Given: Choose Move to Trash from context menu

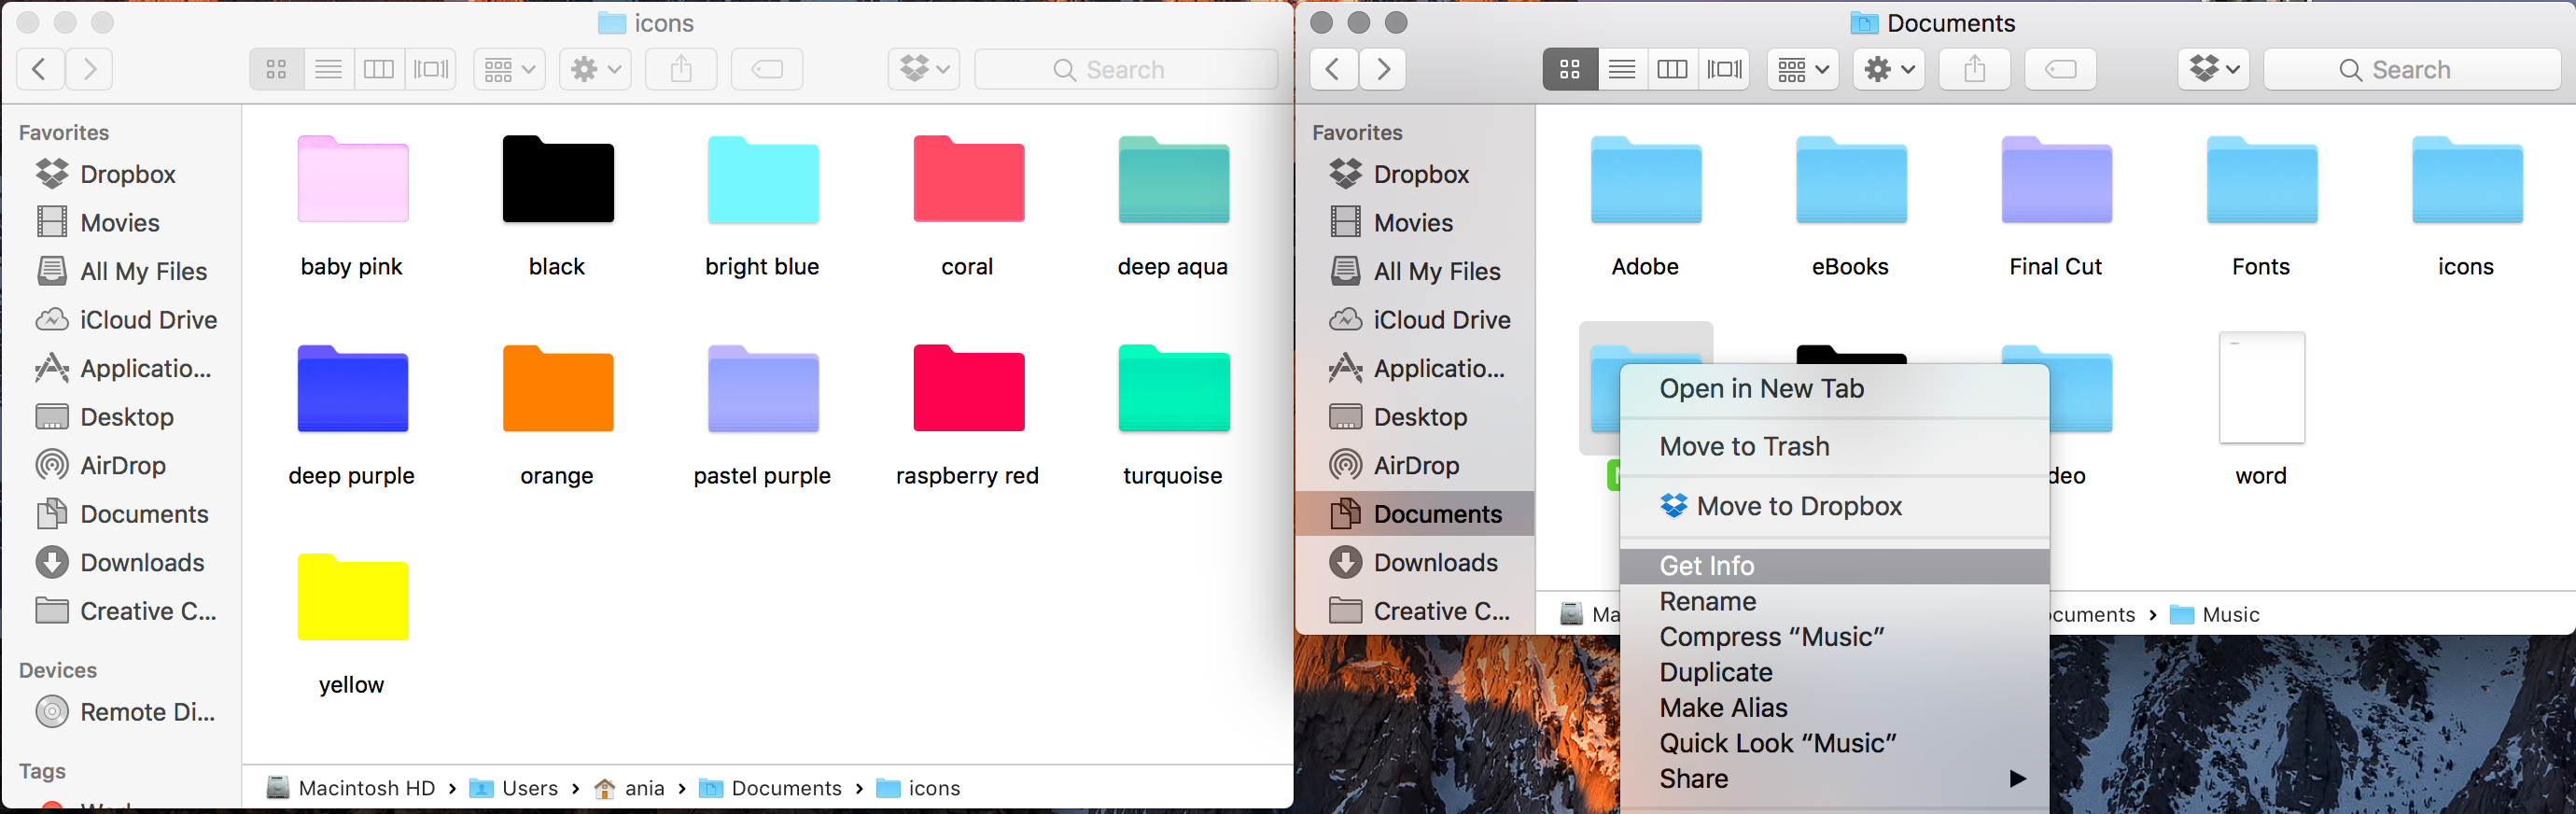Looking at the screenshot, I should [1834, 447].
